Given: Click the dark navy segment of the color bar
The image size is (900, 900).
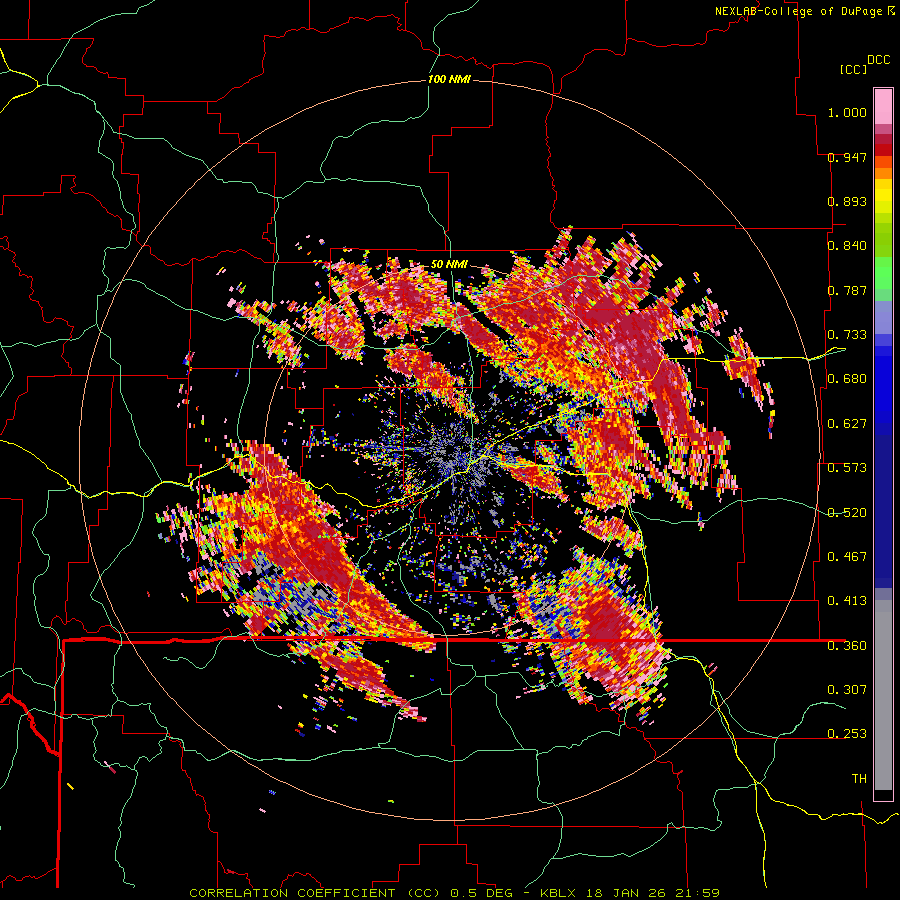Looking at the screenshot, I should point(883,511).
